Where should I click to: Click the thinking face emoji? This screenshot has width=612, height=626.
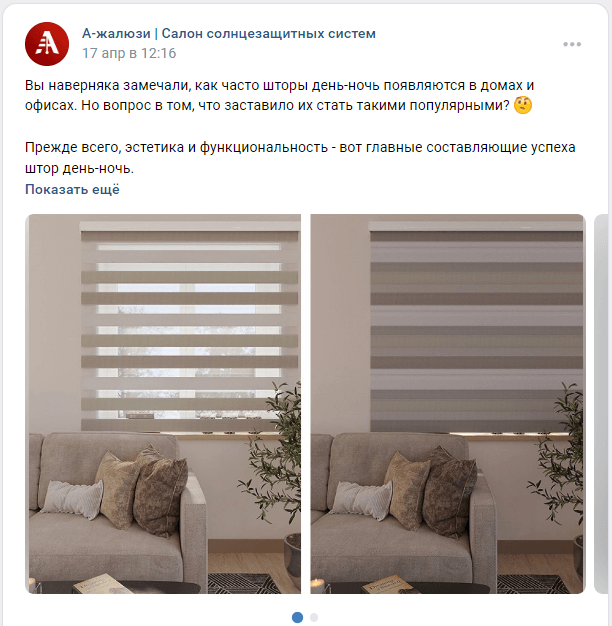(x=523, y=105)
